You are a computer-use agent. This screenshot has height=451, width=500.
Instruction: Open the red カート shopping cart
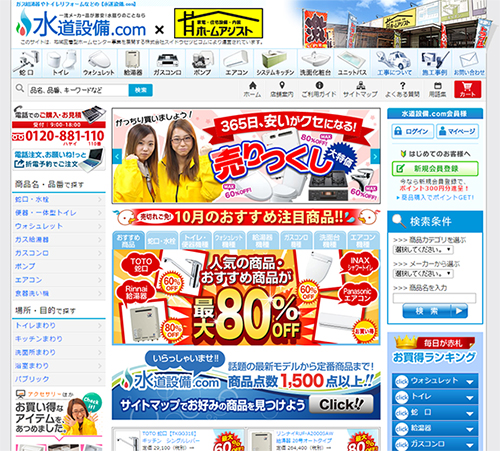pos(467,89)
